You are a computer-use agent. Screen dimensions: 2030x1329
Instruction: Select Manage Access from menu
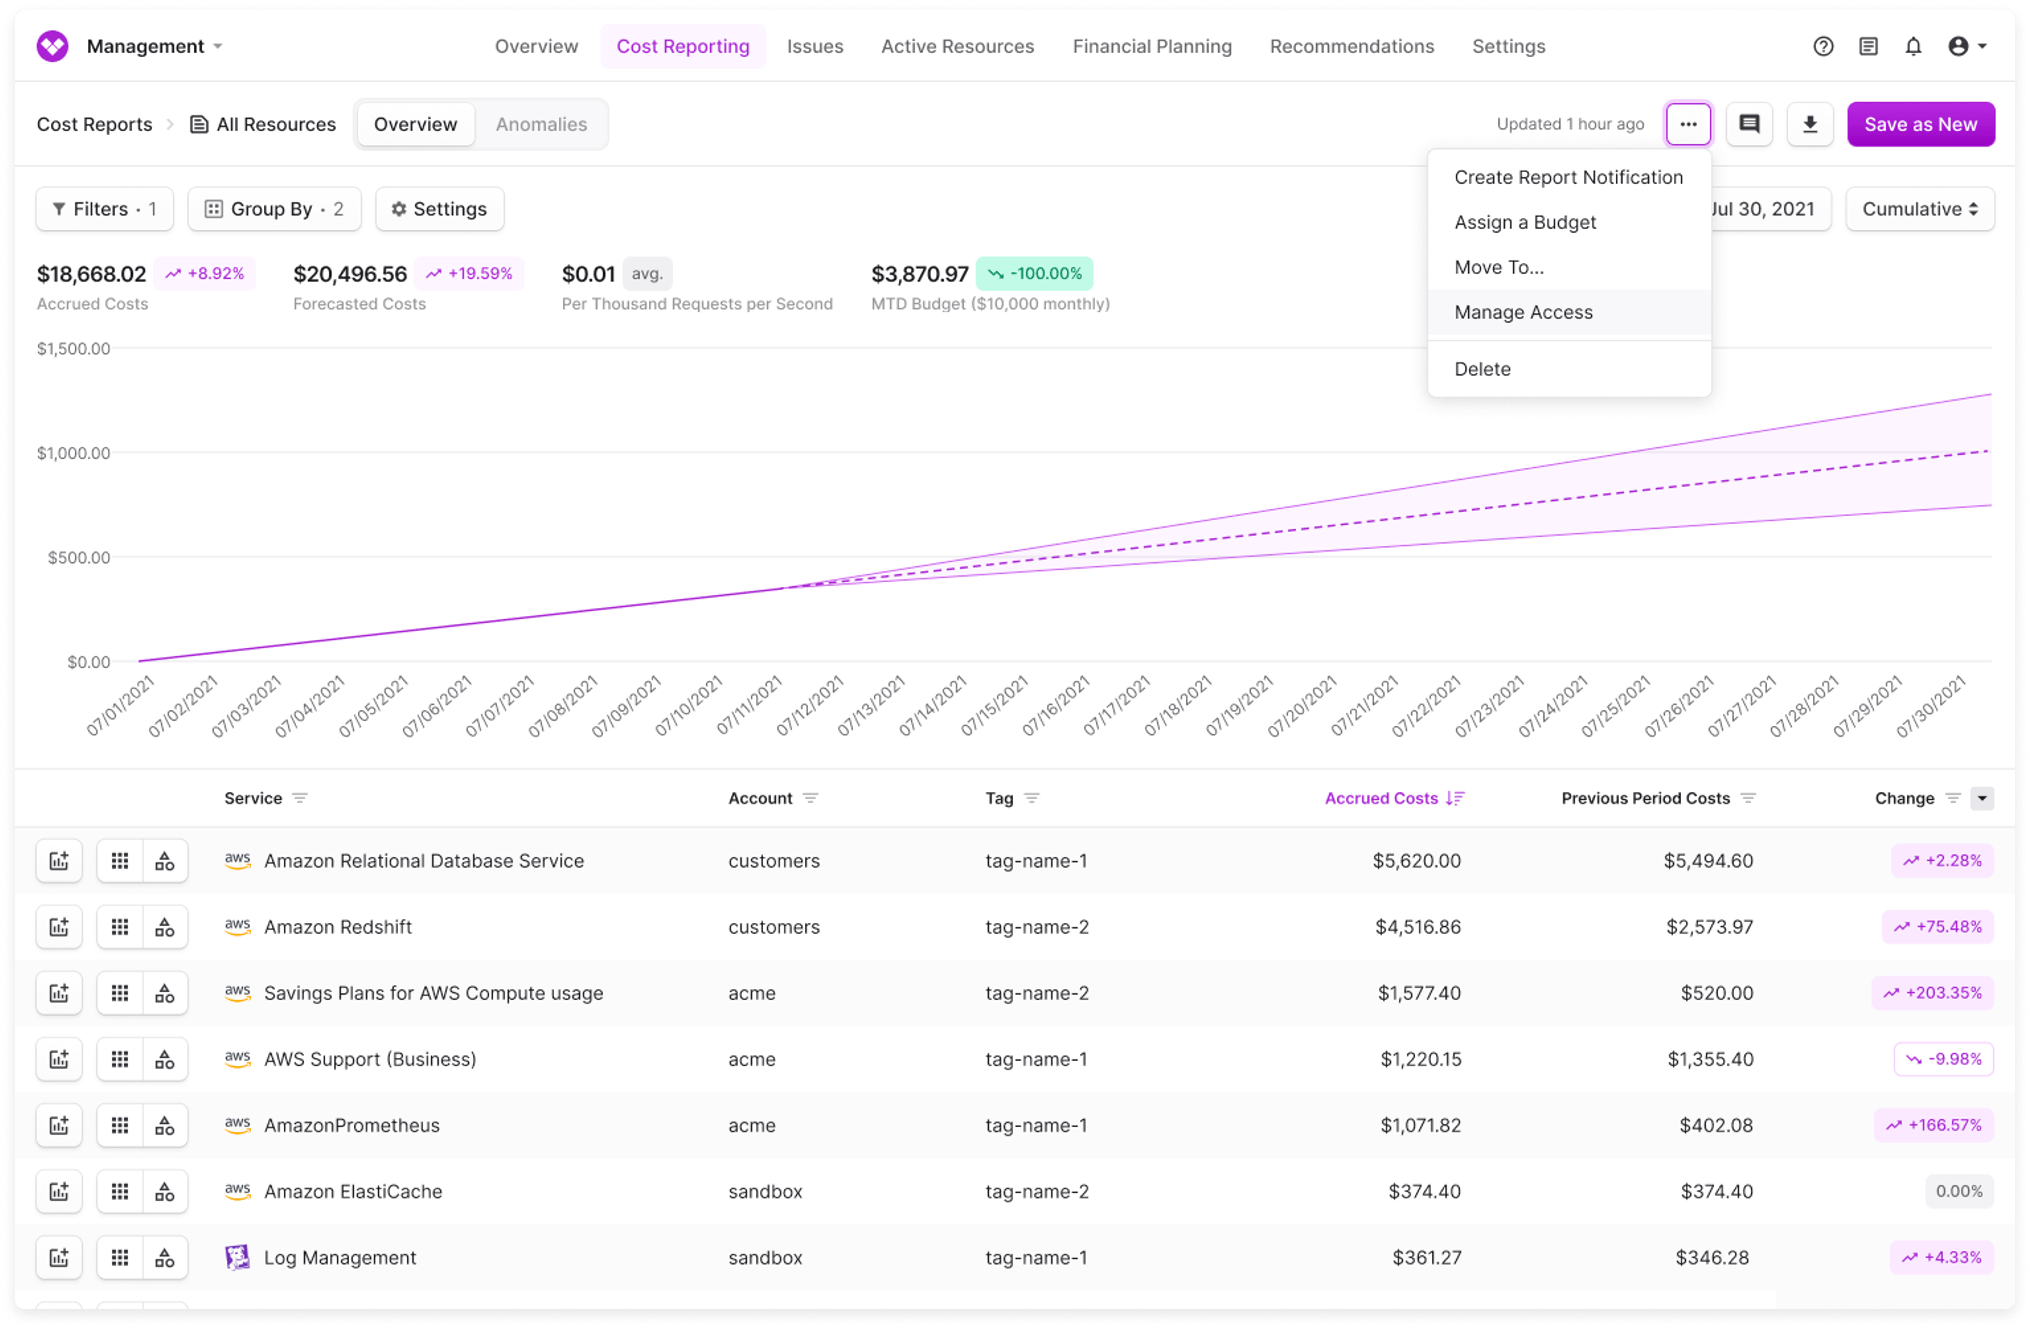pos(1523,312)
